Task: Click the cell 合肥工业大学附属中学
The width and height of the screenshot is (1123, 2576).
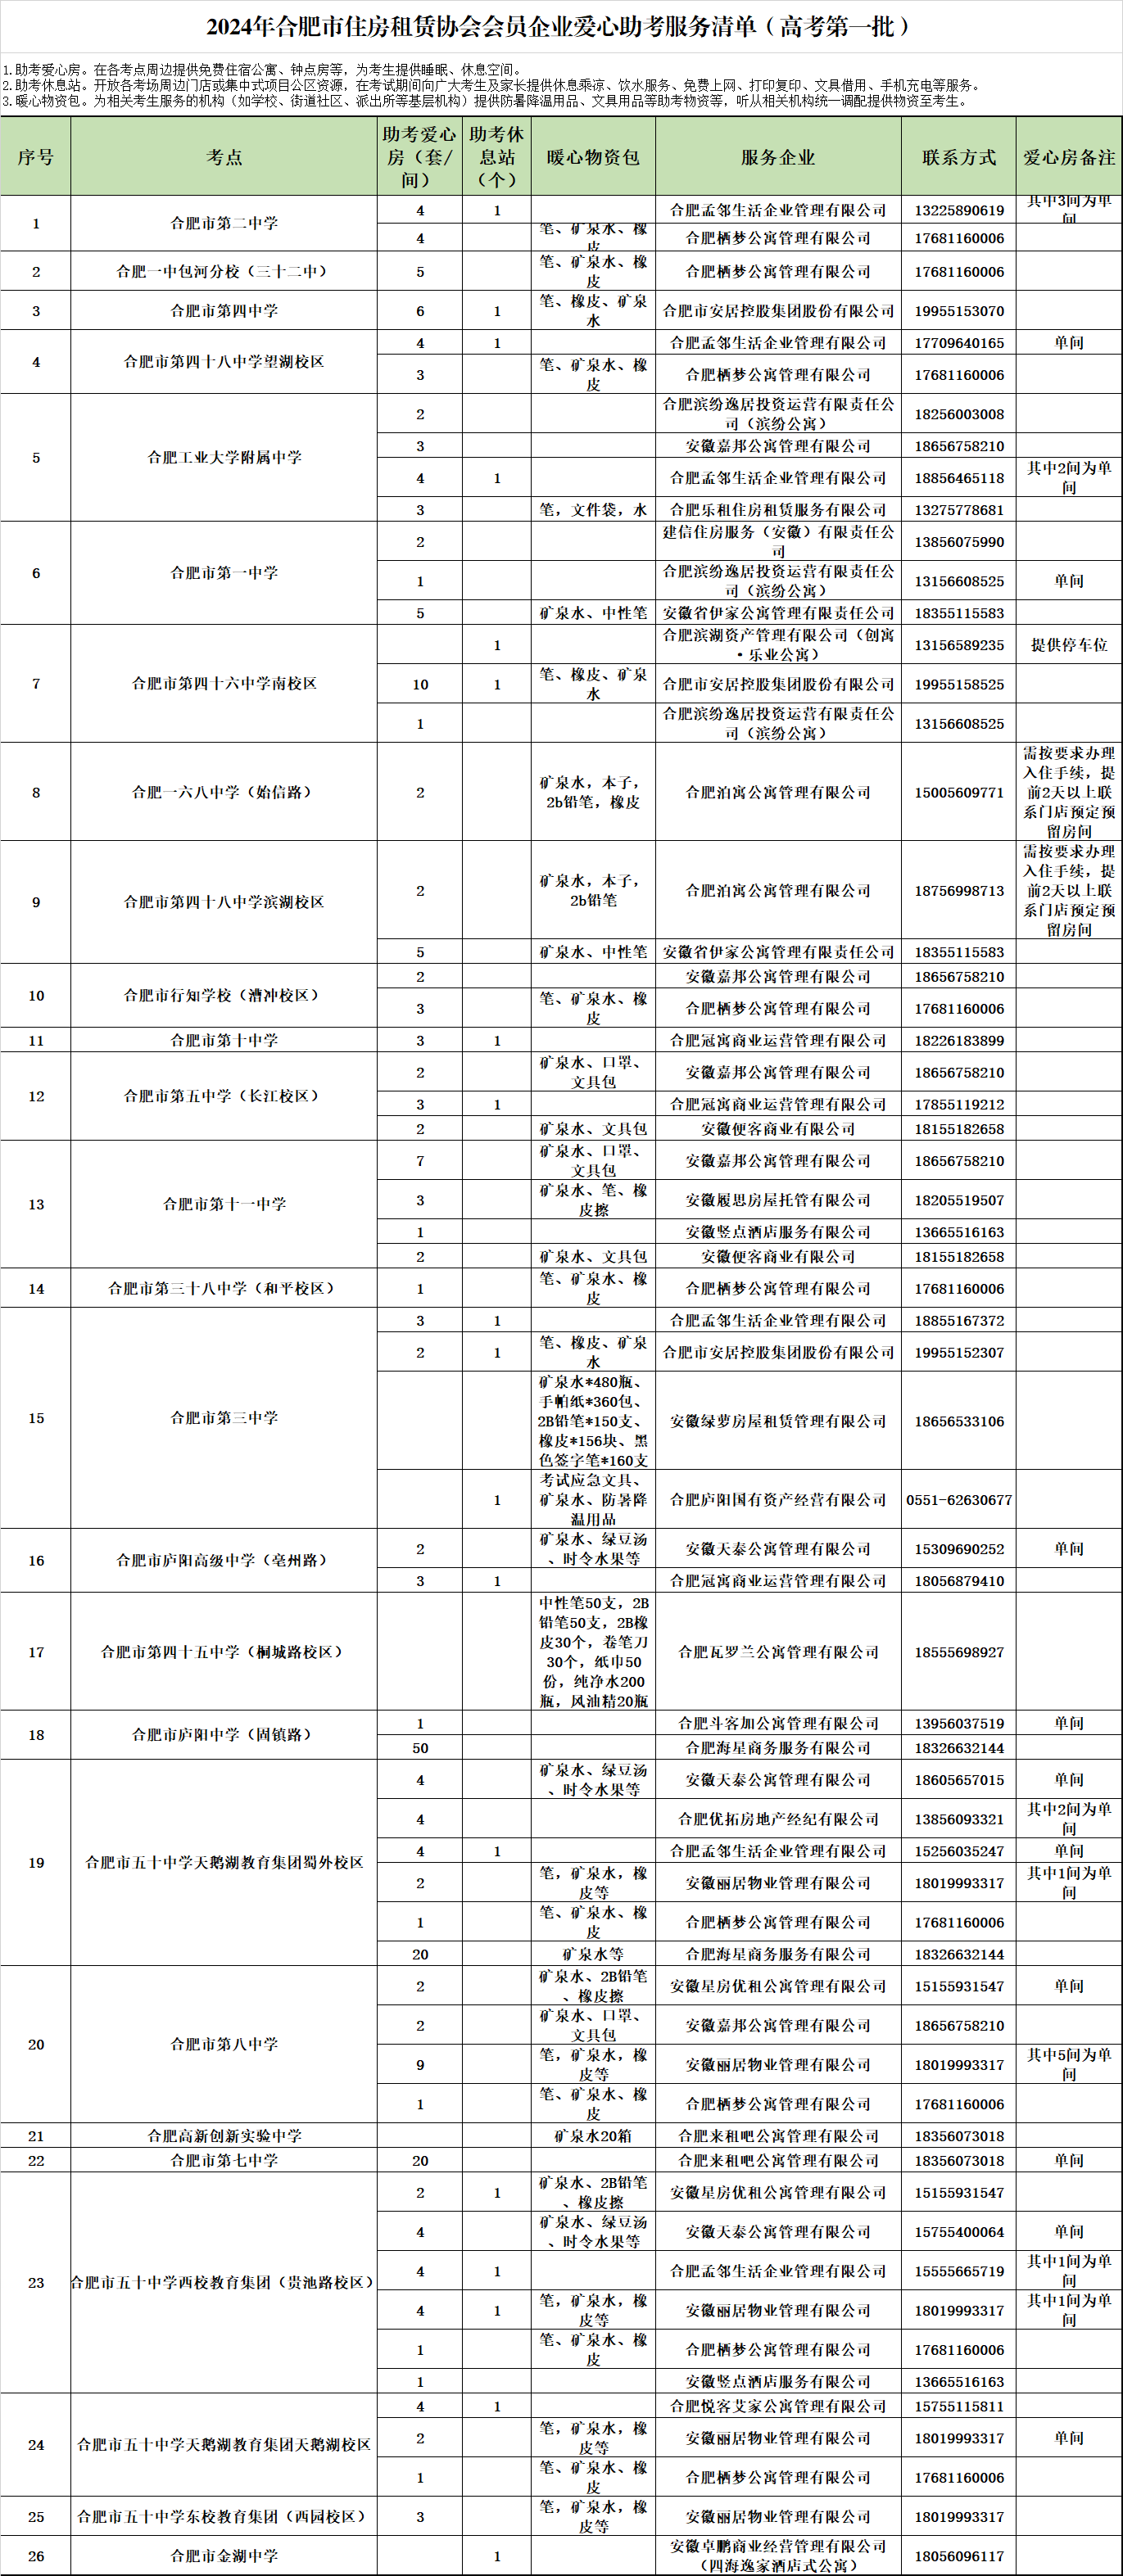Action: click(x=224, y=457)
